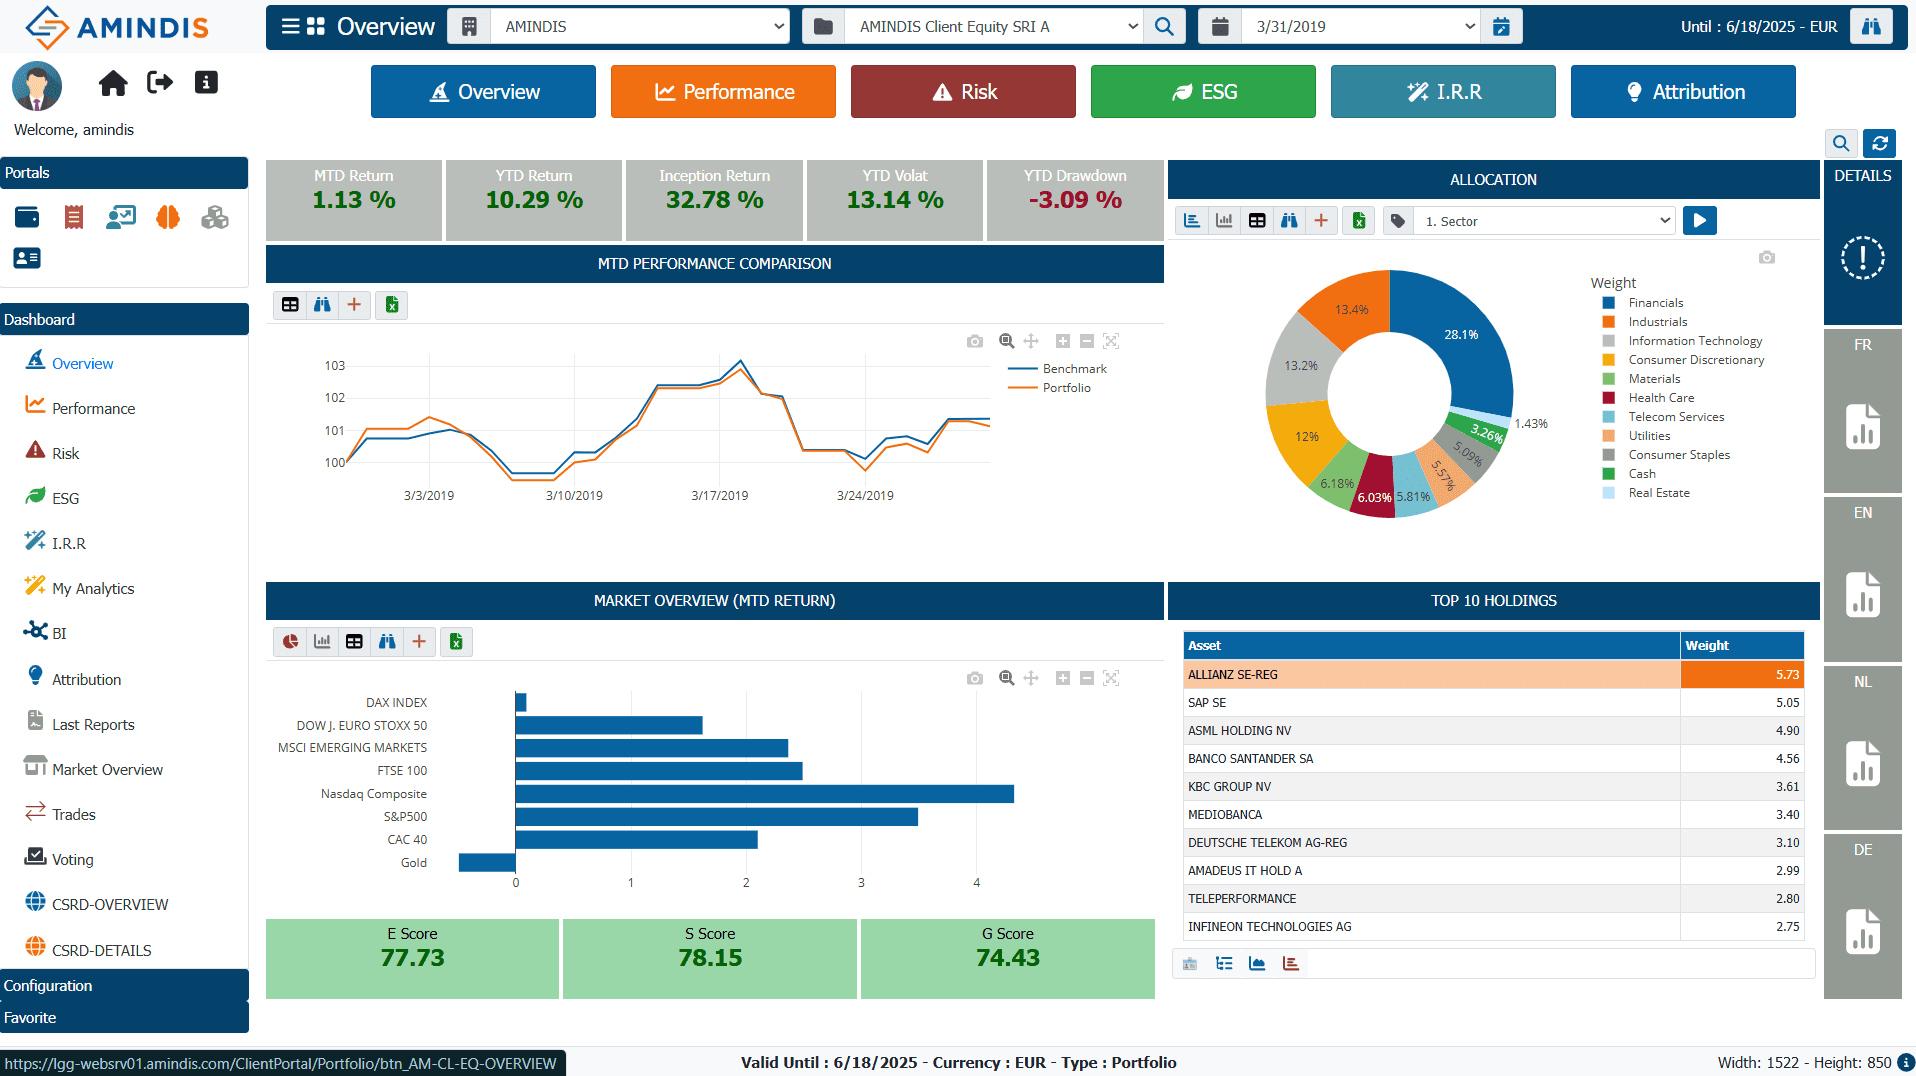Click the camera snapshot icon in Allocation

click(x=1767, y=258)
